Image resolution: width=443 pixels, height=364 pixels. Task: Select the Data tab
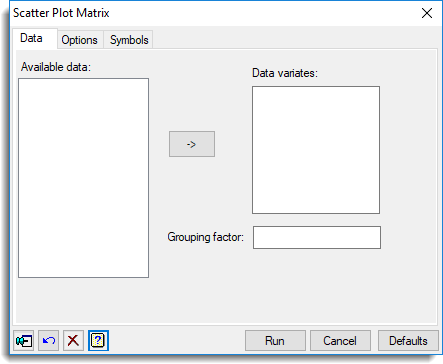pyautogui.click(x=31, y=38)
